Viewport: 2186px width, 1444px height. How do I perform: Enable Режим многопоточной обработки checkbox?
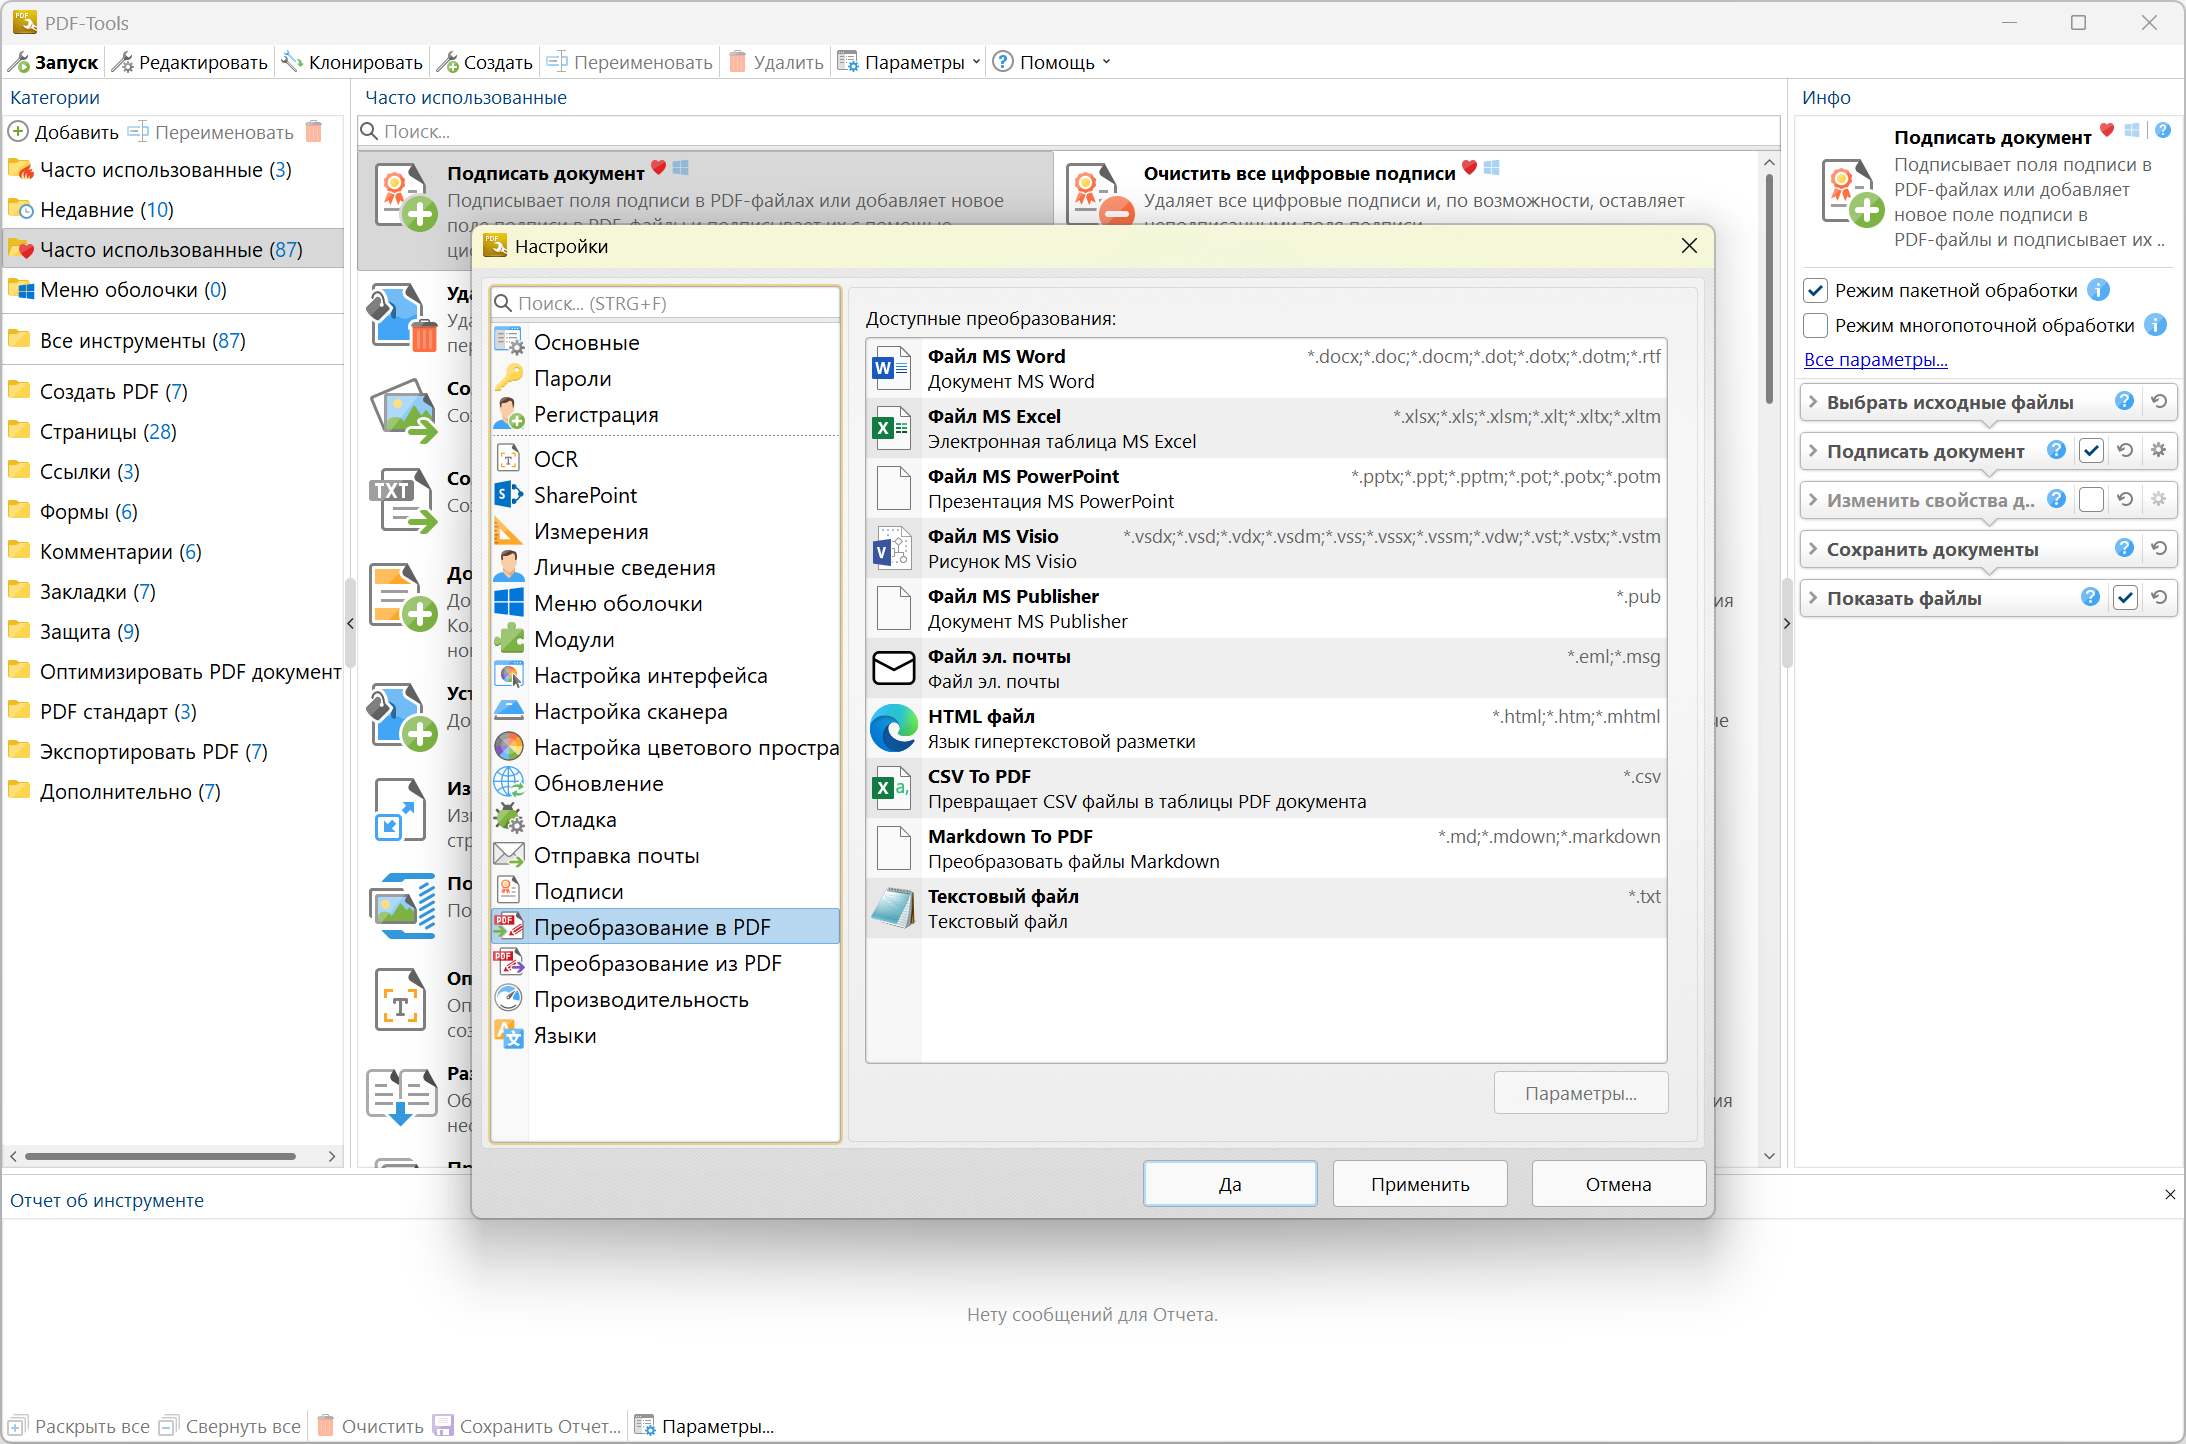click(1816, 326)
